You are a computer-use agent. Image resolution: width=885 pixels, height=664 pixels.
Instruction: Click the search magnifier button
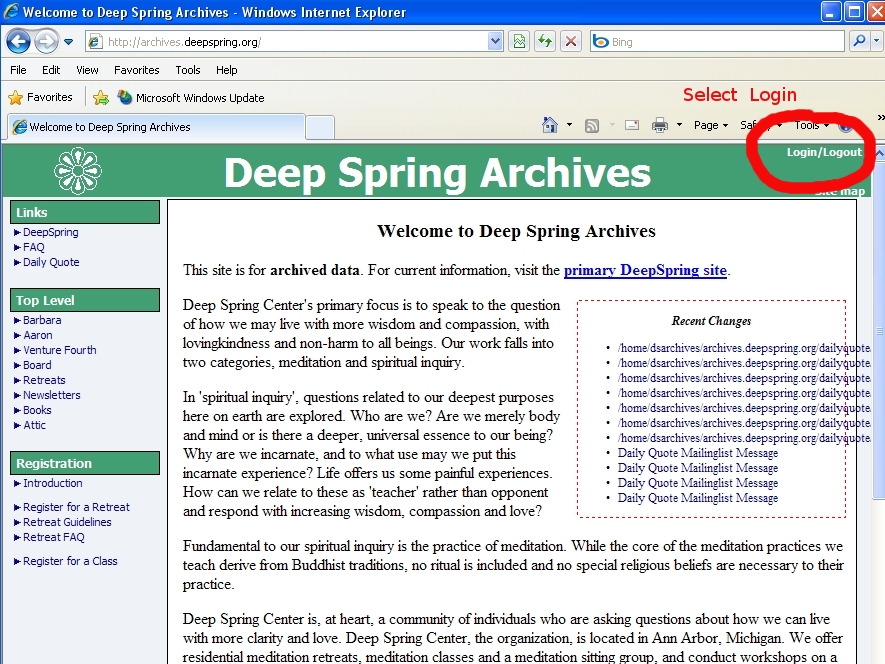click(859, 41)
